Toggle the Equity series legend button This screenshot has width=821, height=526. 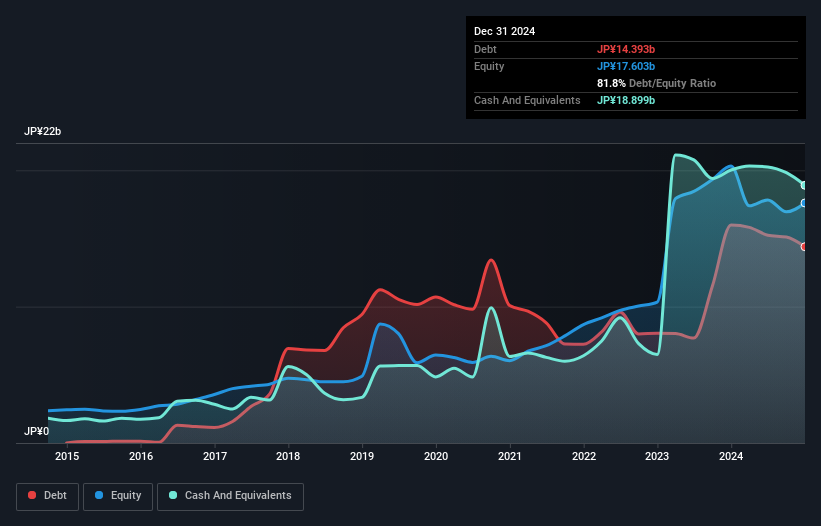pyautogui.click(x=118, y=496)
